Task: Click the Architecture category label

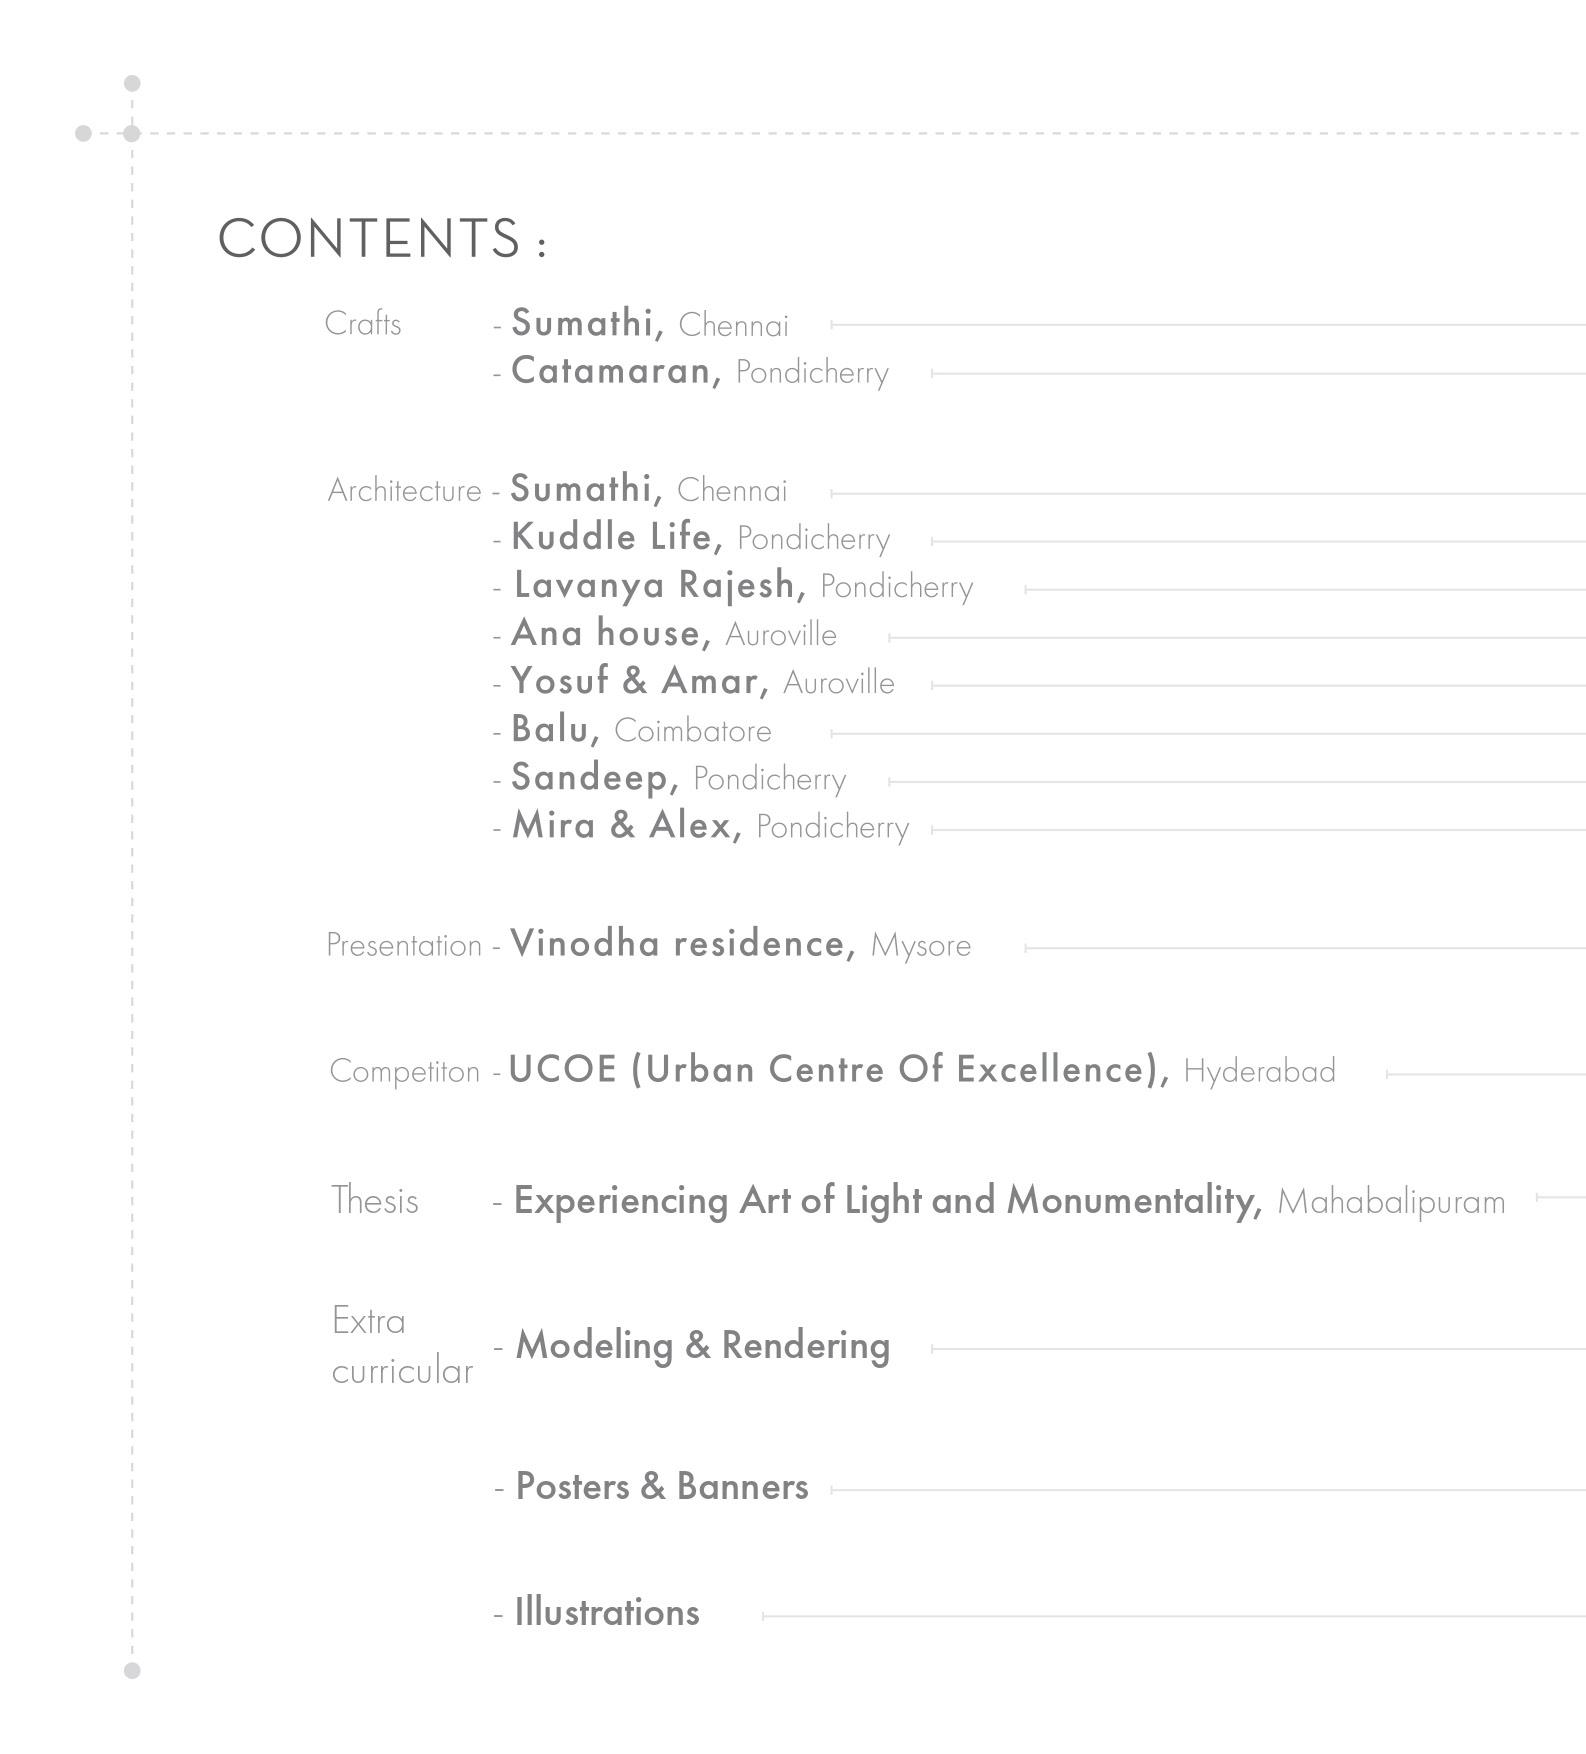Action: [405, 491]
